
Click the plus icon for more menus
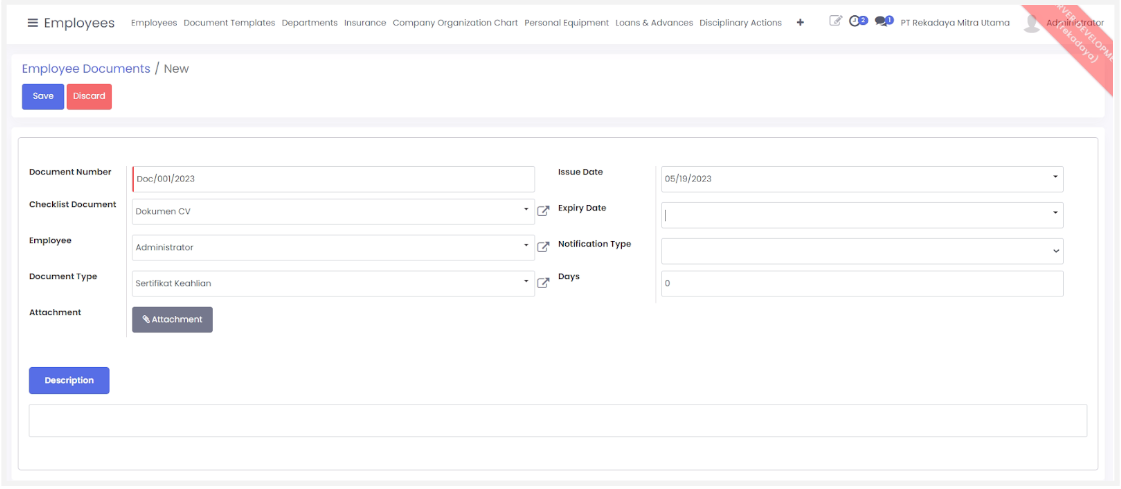click(x=800, y=23)
